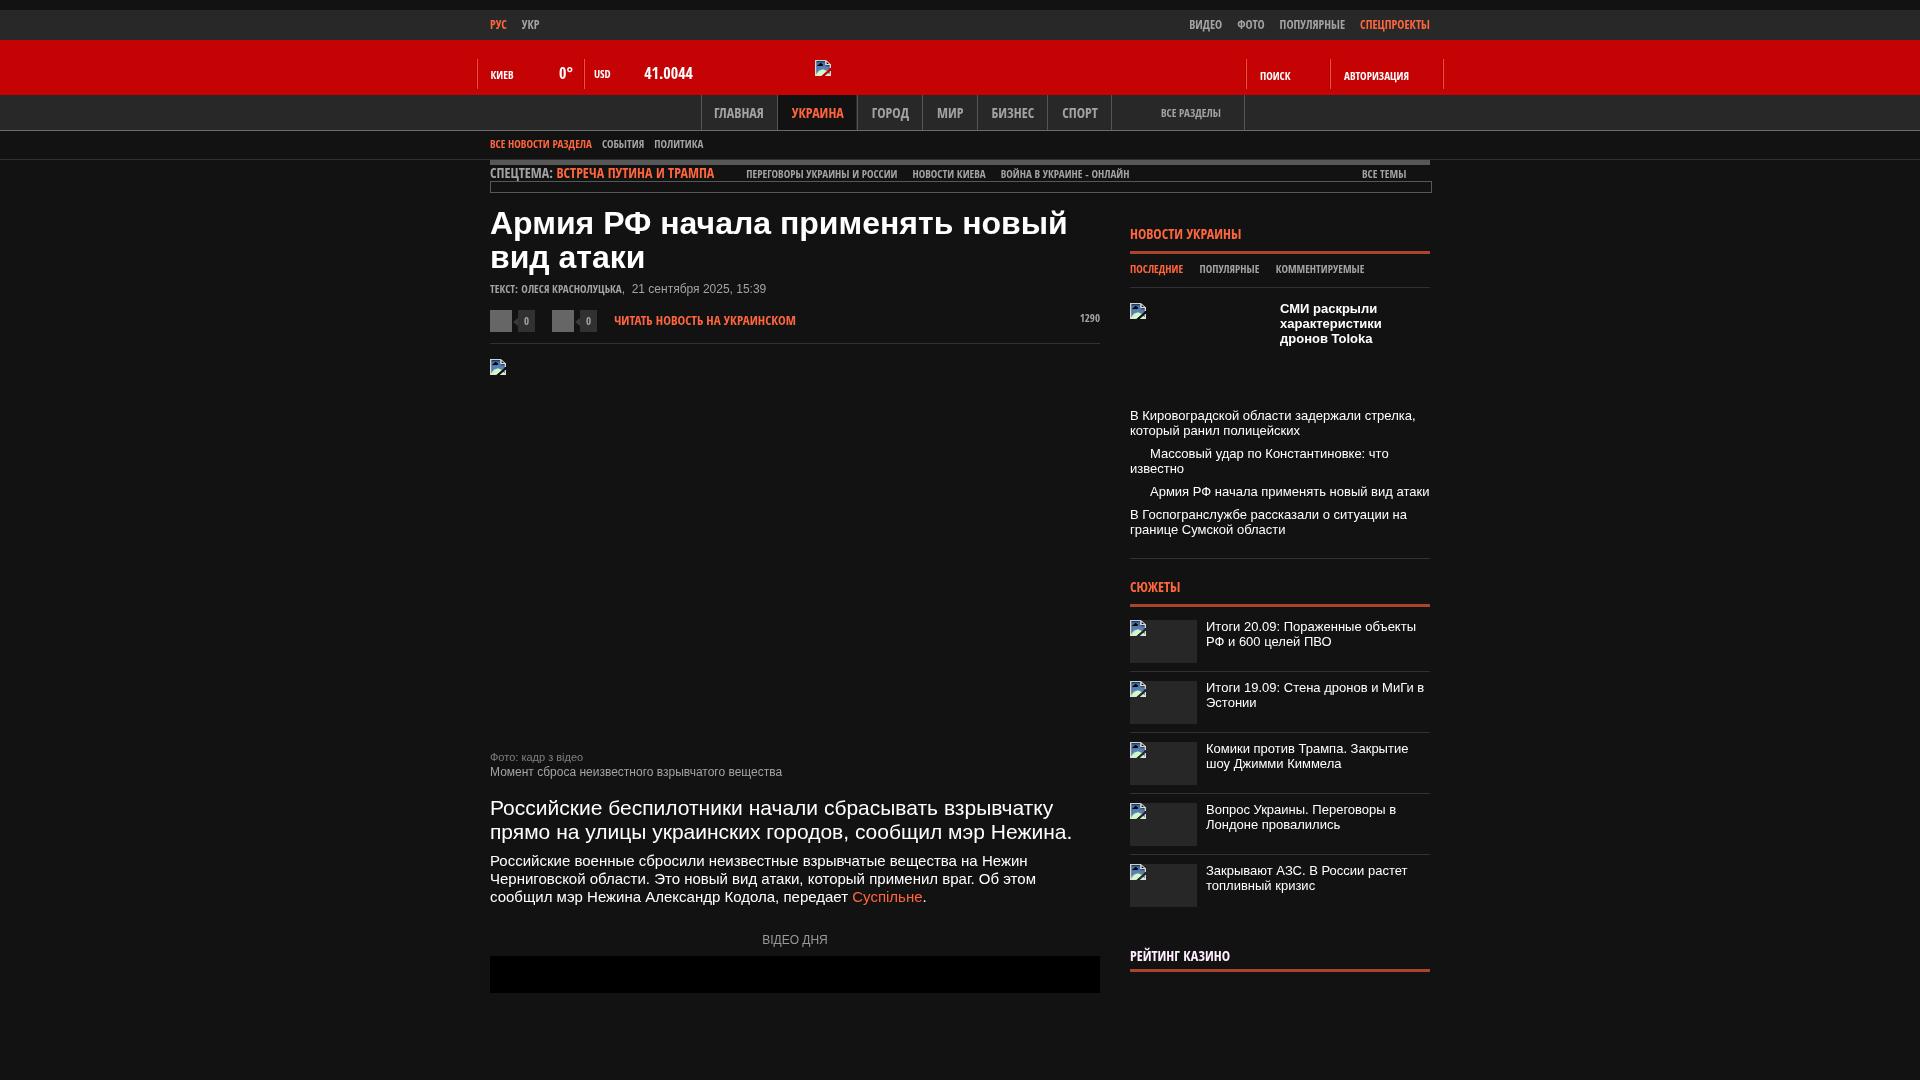The height and width of the screenshot is (1080, 1920).
Task: Click thumbnail beside 'Комики против Трампа' story
Action: tap(1163, 763)
